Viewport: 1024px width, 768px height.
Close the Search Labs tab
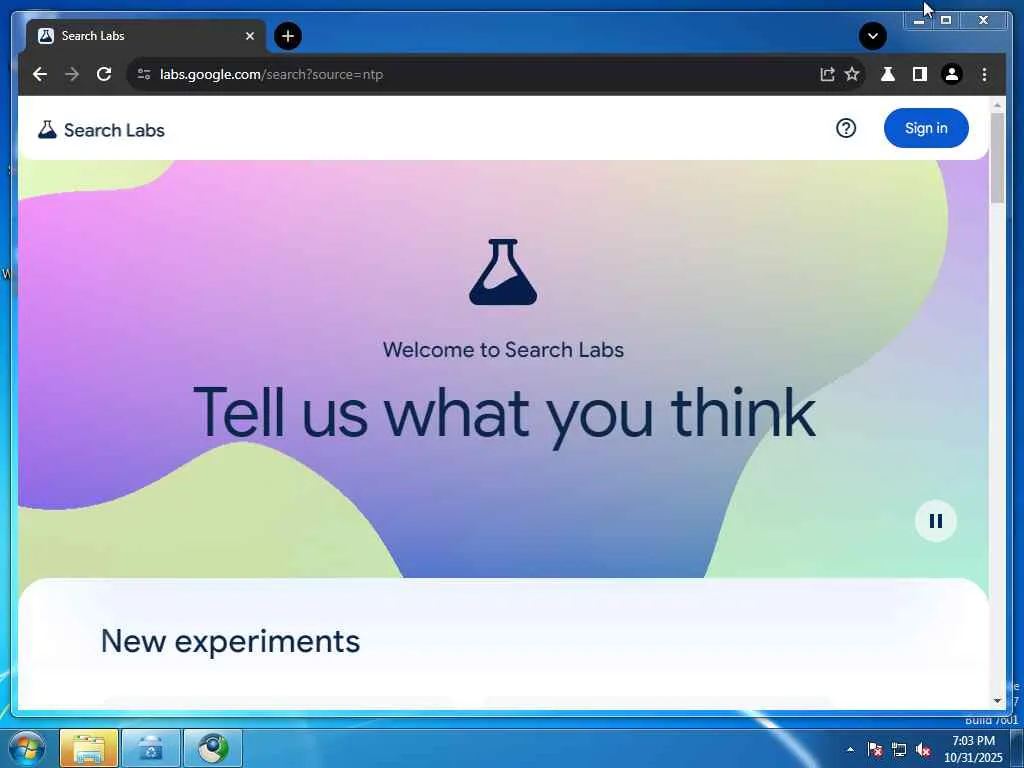pyautogui.click(x=249, y=36)
